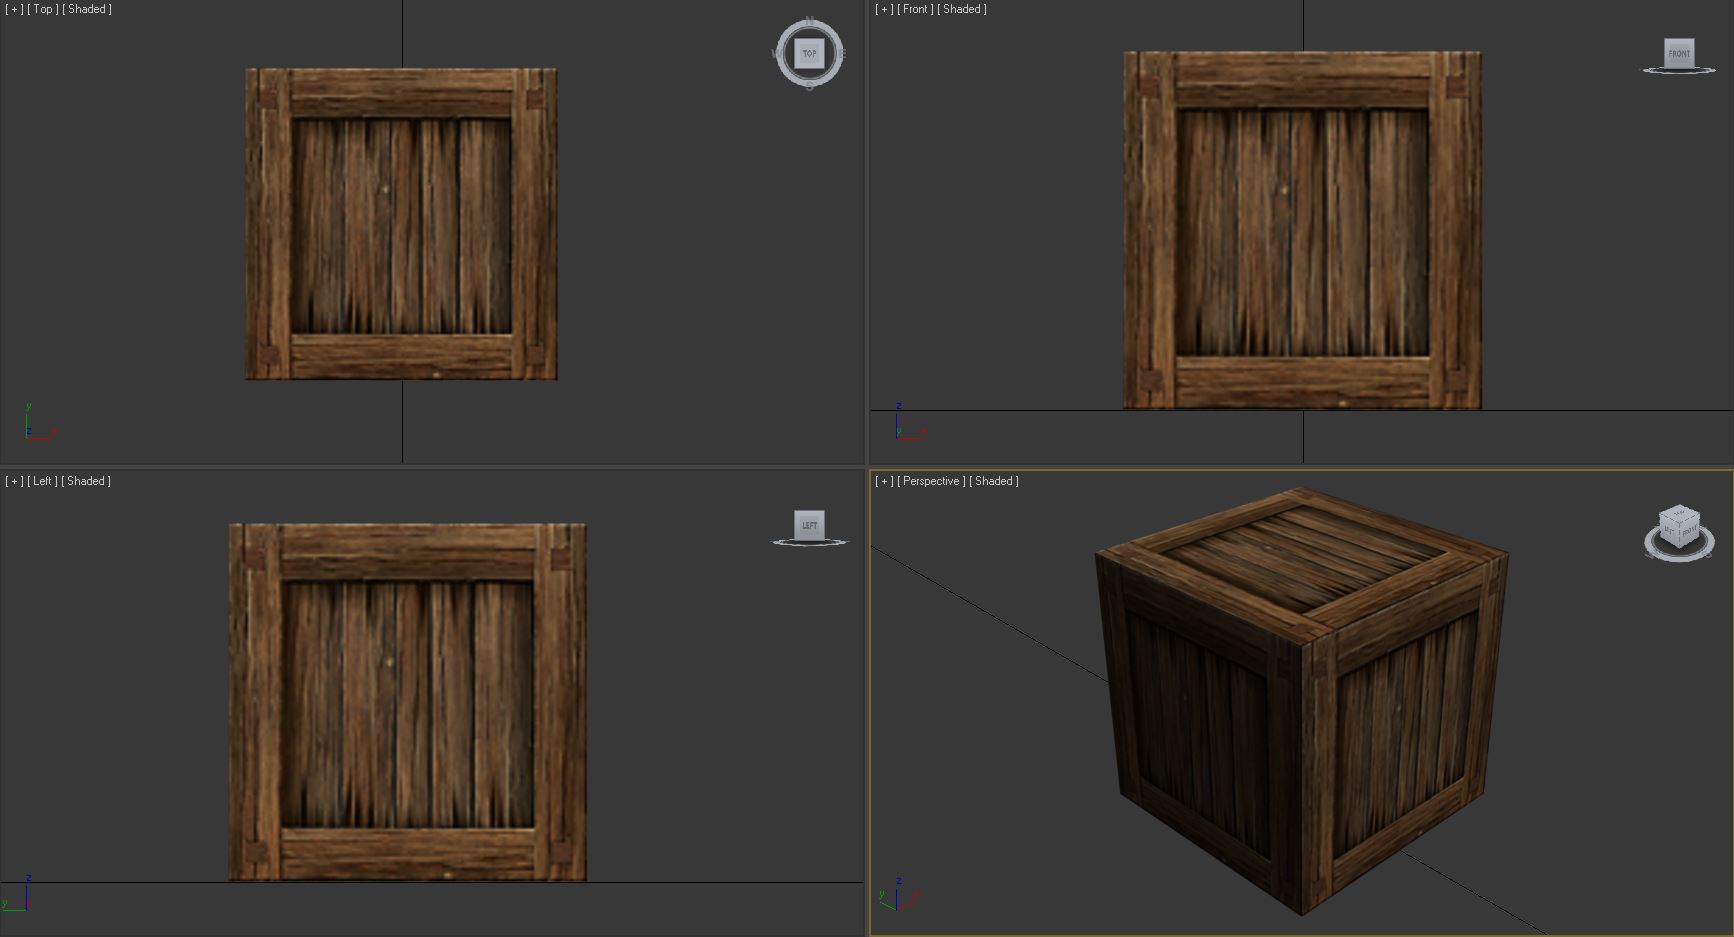Viewport: 1734px width, 937px height.
Task: Open the [Shaded] menu in the Front viewport
Action: (x=962, y=9)
